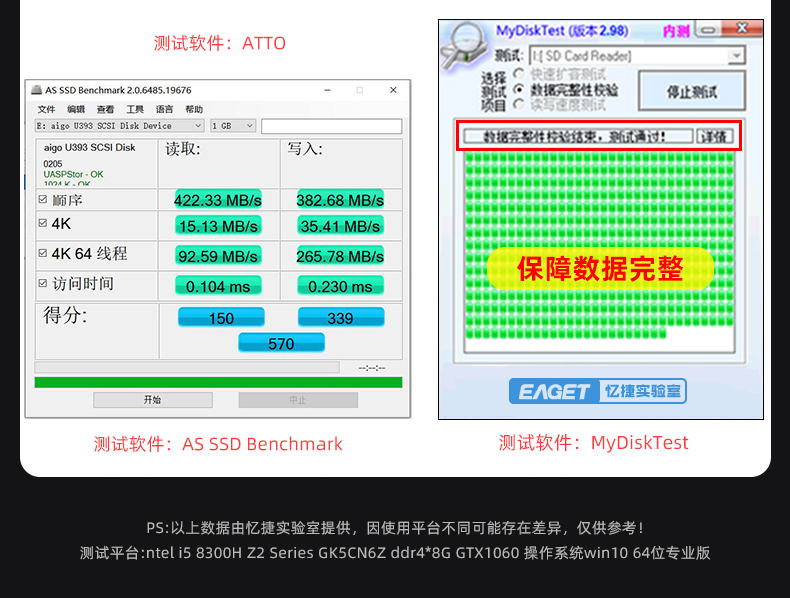Open the 工具 menu
790x598 pixels.
(135, 109)
